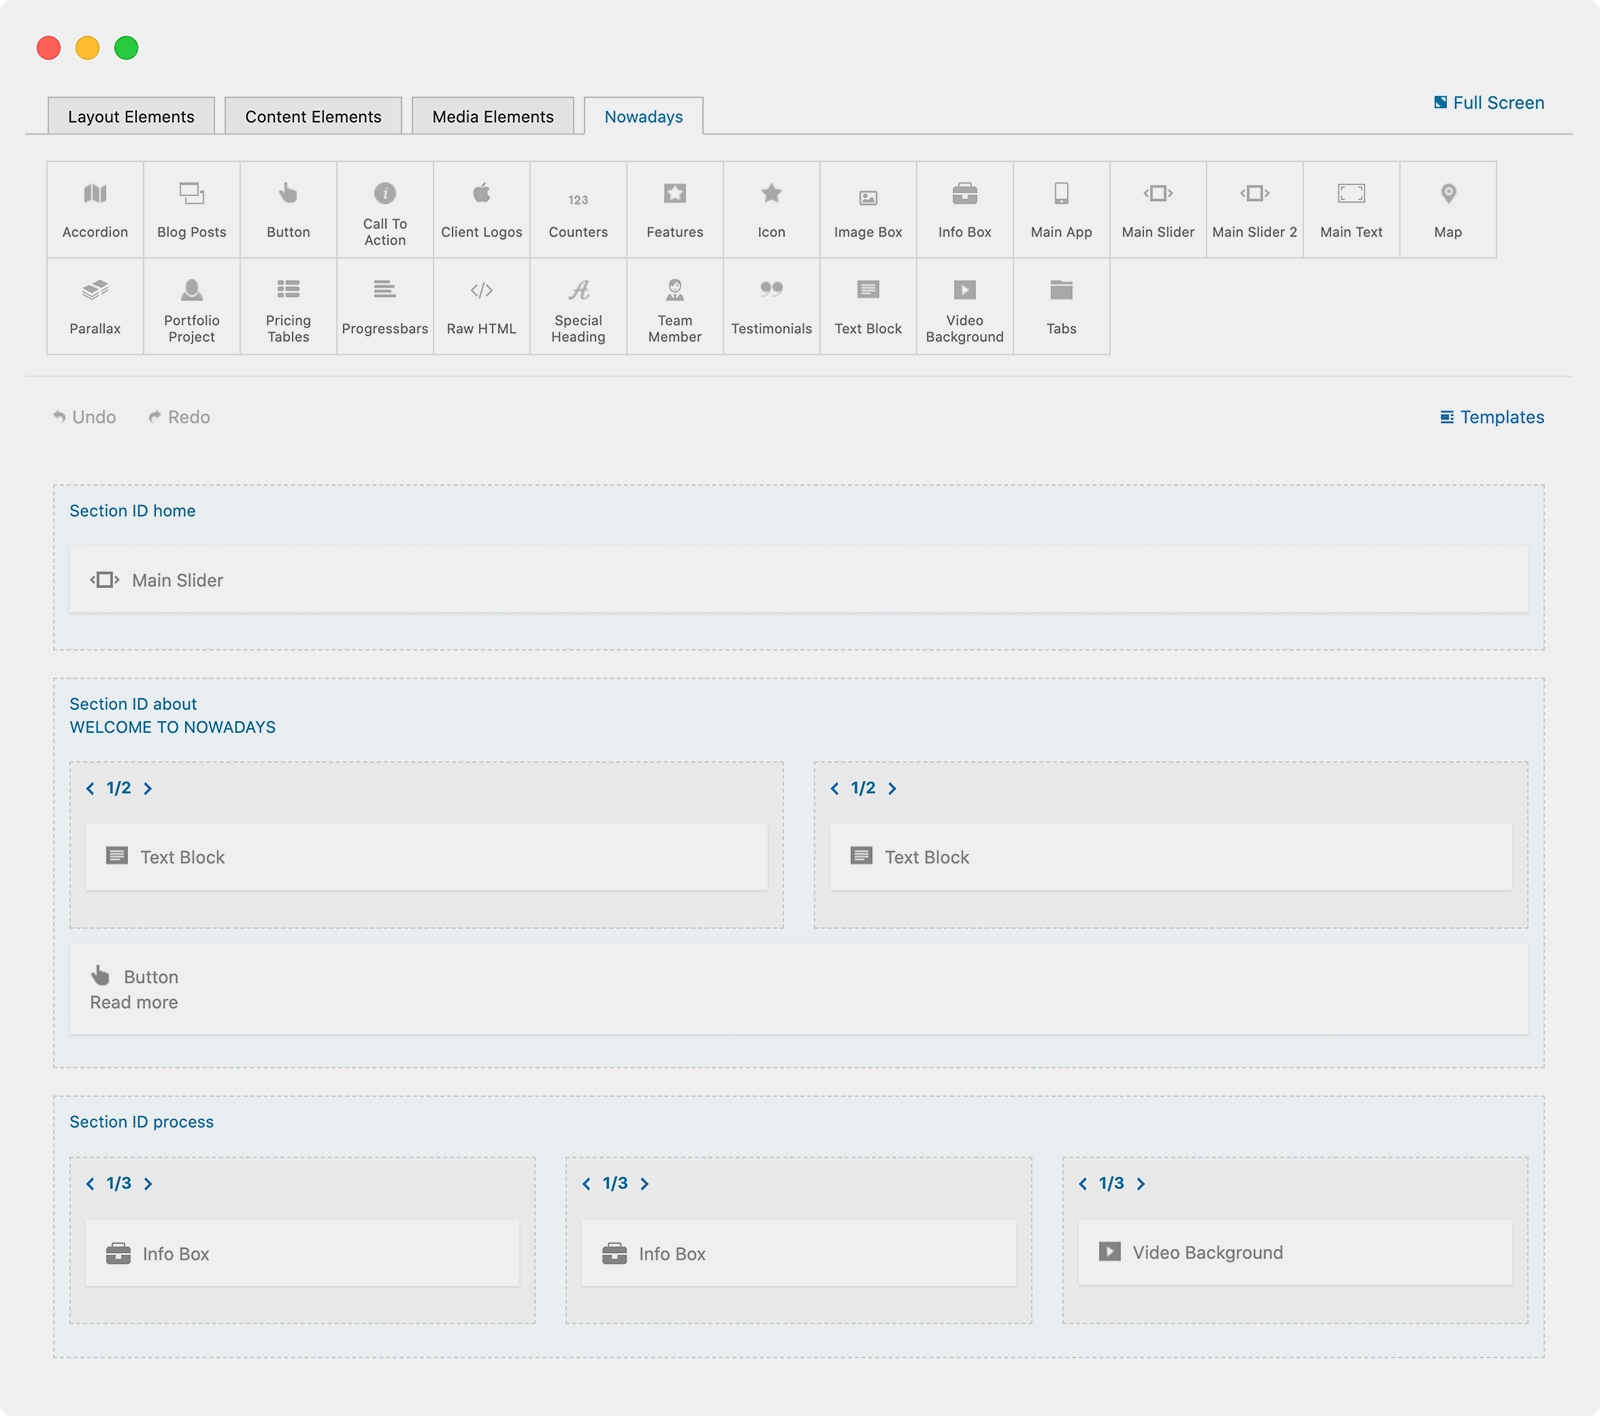Open the Media Elements tab
1600x1416 pixels.
[492, 116]
